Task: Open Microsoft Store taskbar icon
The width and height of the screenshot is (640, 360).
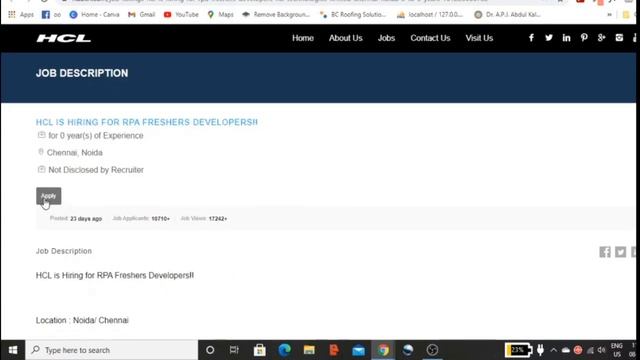Action: click(x=260, y=350)
